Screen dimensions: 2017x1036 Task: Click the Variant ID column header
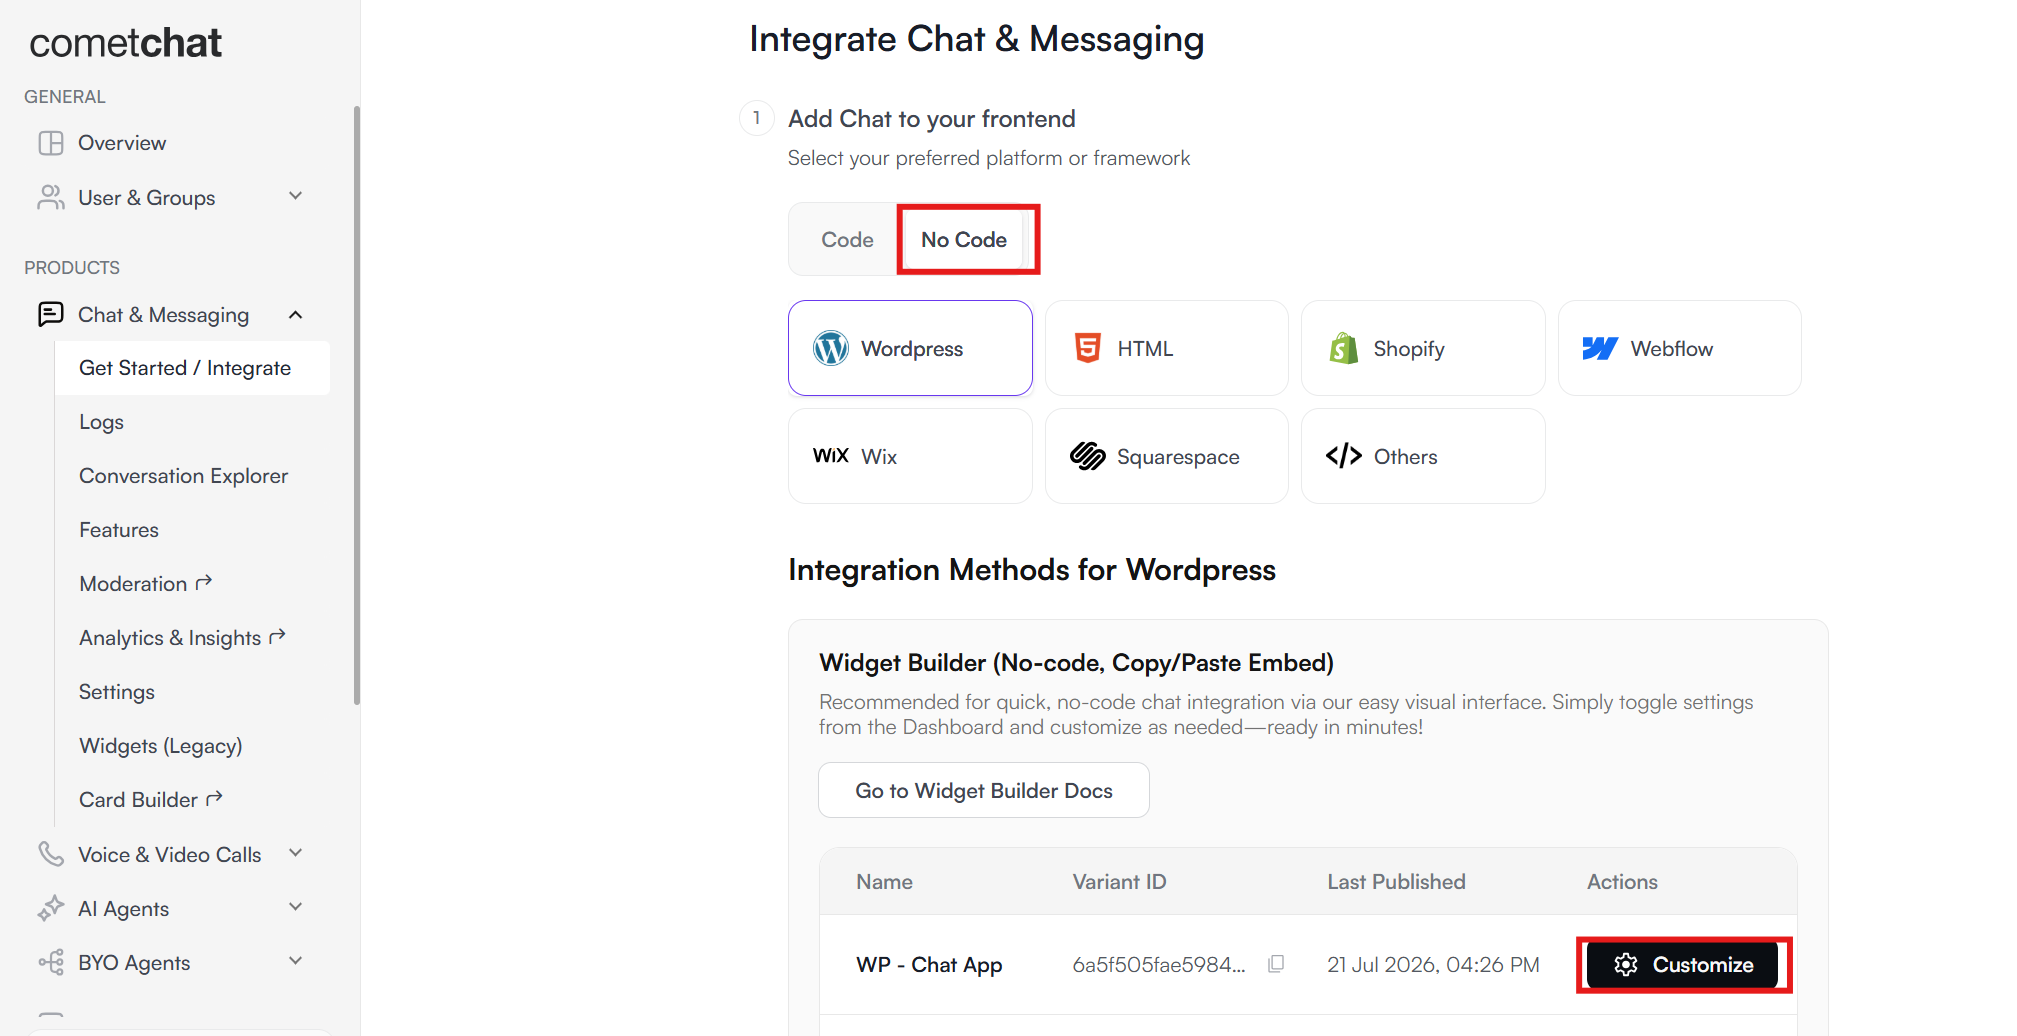point(1119,882)
